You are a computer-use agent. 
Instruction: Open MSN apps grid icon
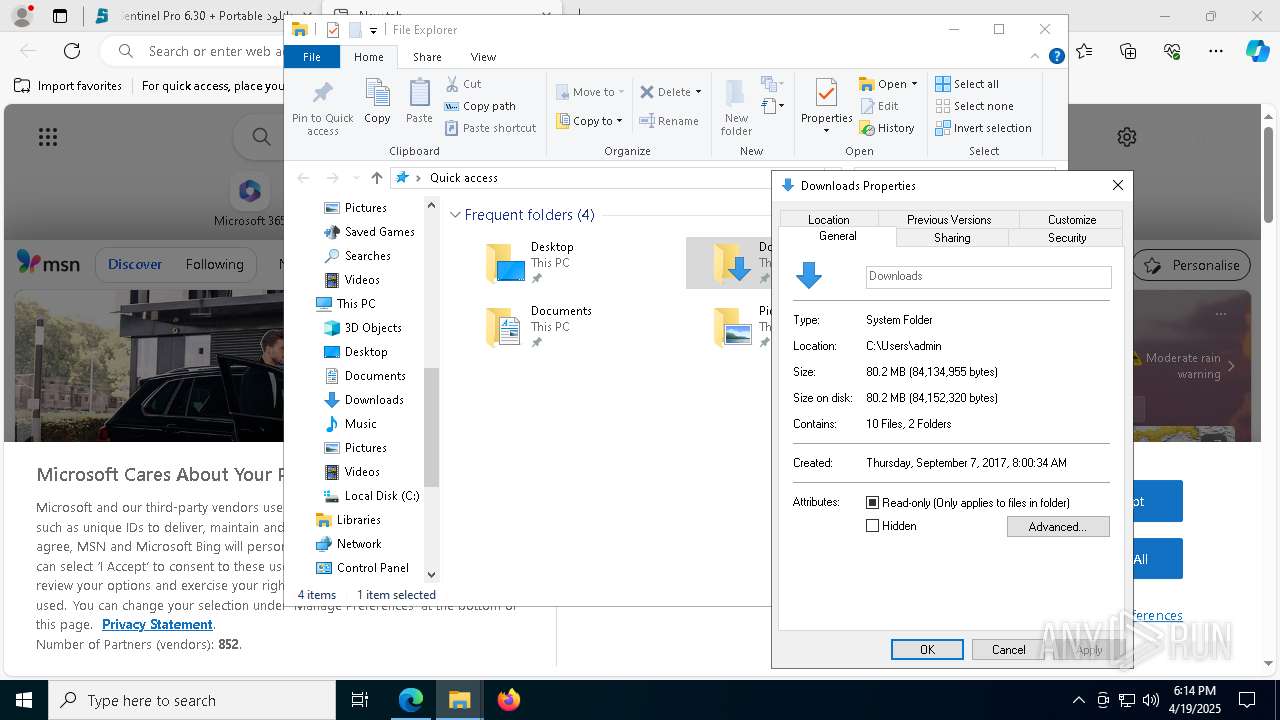point(47,137)
